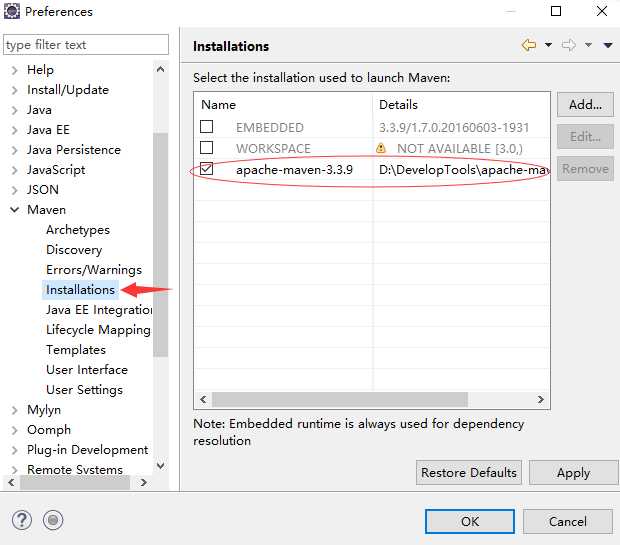Click the WORKSPACE row name
This screenshot has width=620, height=545.
(x=273, y=148)
